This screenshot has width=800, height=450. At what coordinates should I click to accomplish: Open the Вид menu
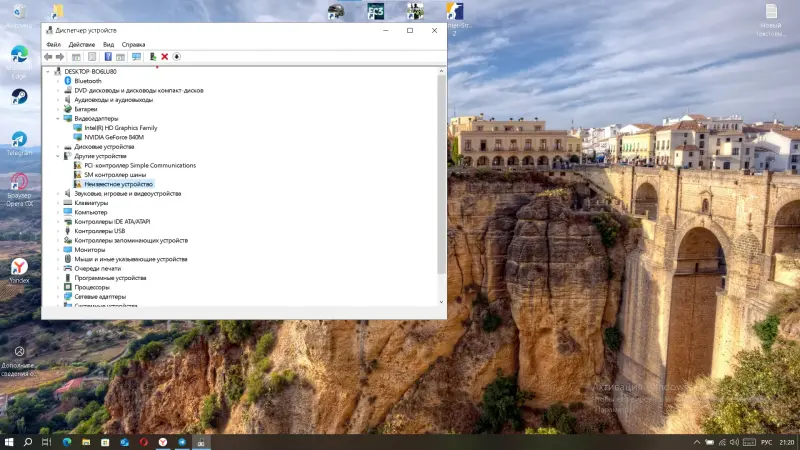click(108, 44)
